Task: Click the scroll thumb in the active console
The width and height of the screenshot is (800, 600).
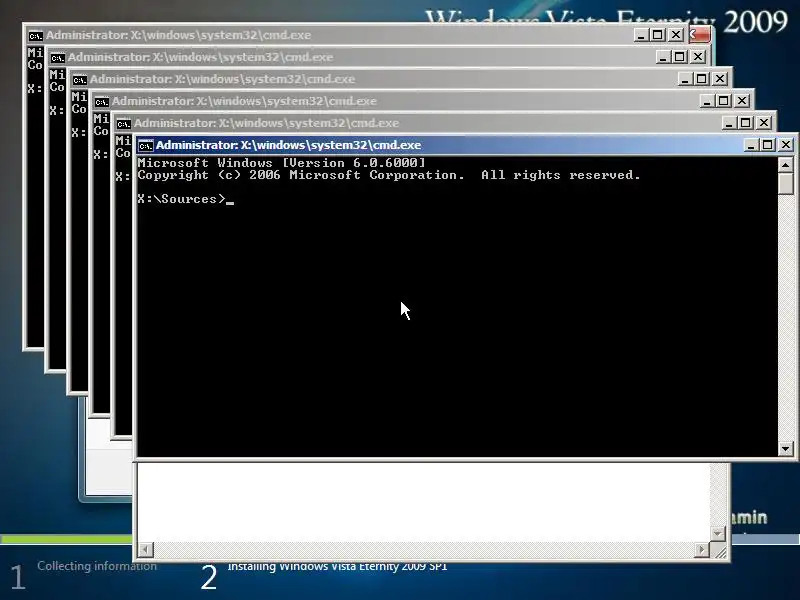Action: (785, 183)
